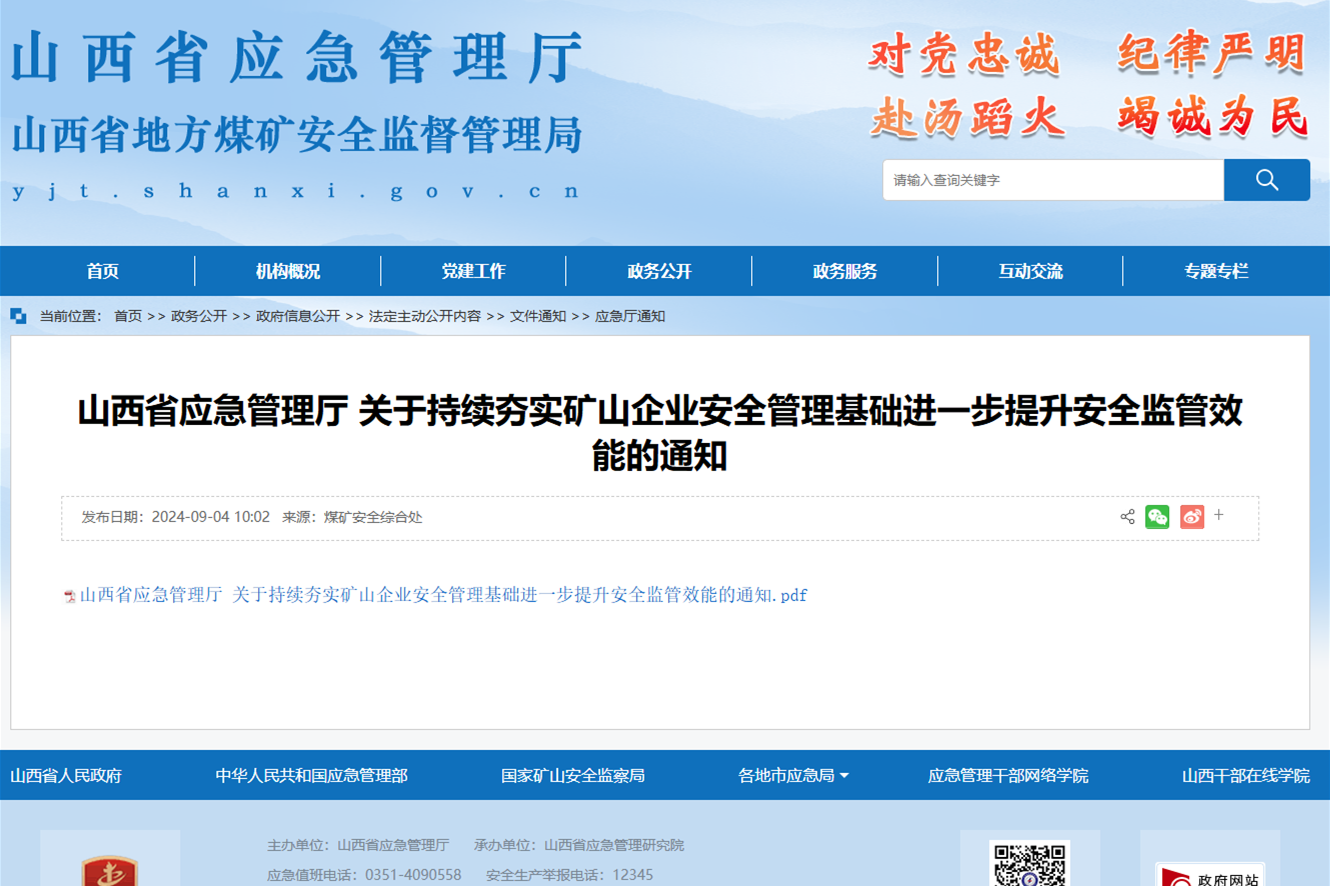Open the attached notice PDF link

click(443, 595)
